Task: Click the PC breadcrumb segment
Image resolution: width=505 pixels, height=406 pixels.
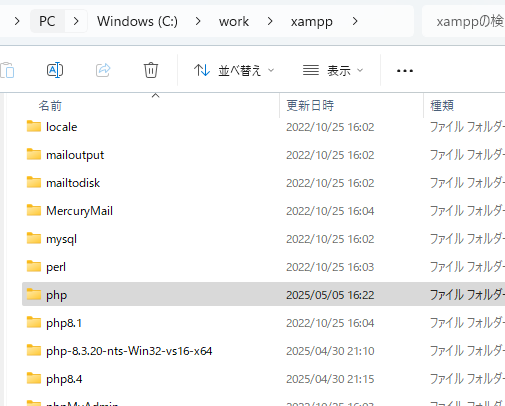Action: pos(47,21)
